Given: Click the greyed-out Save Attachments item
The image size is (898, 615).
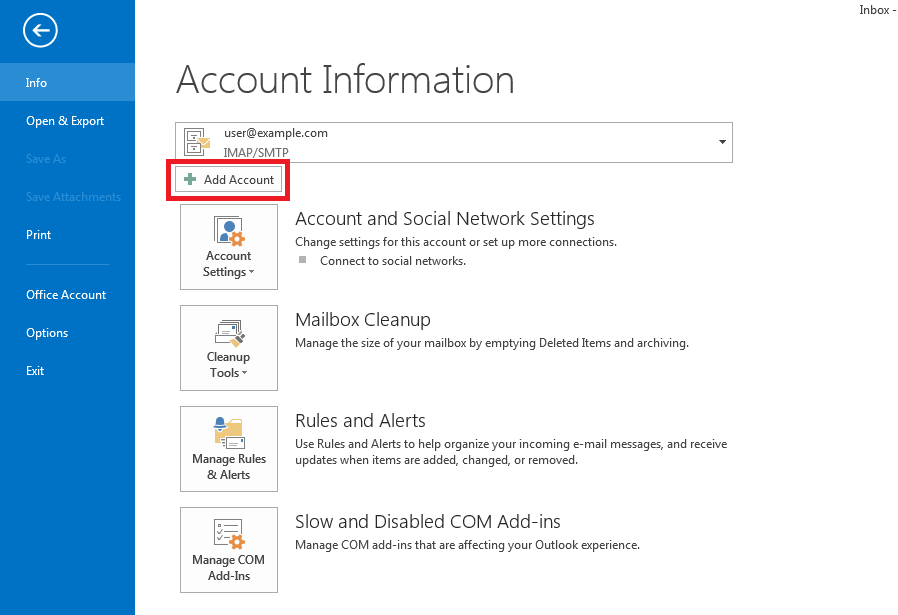Looking at the screenshot, I should pyautogui.click(x=73, y=197).
